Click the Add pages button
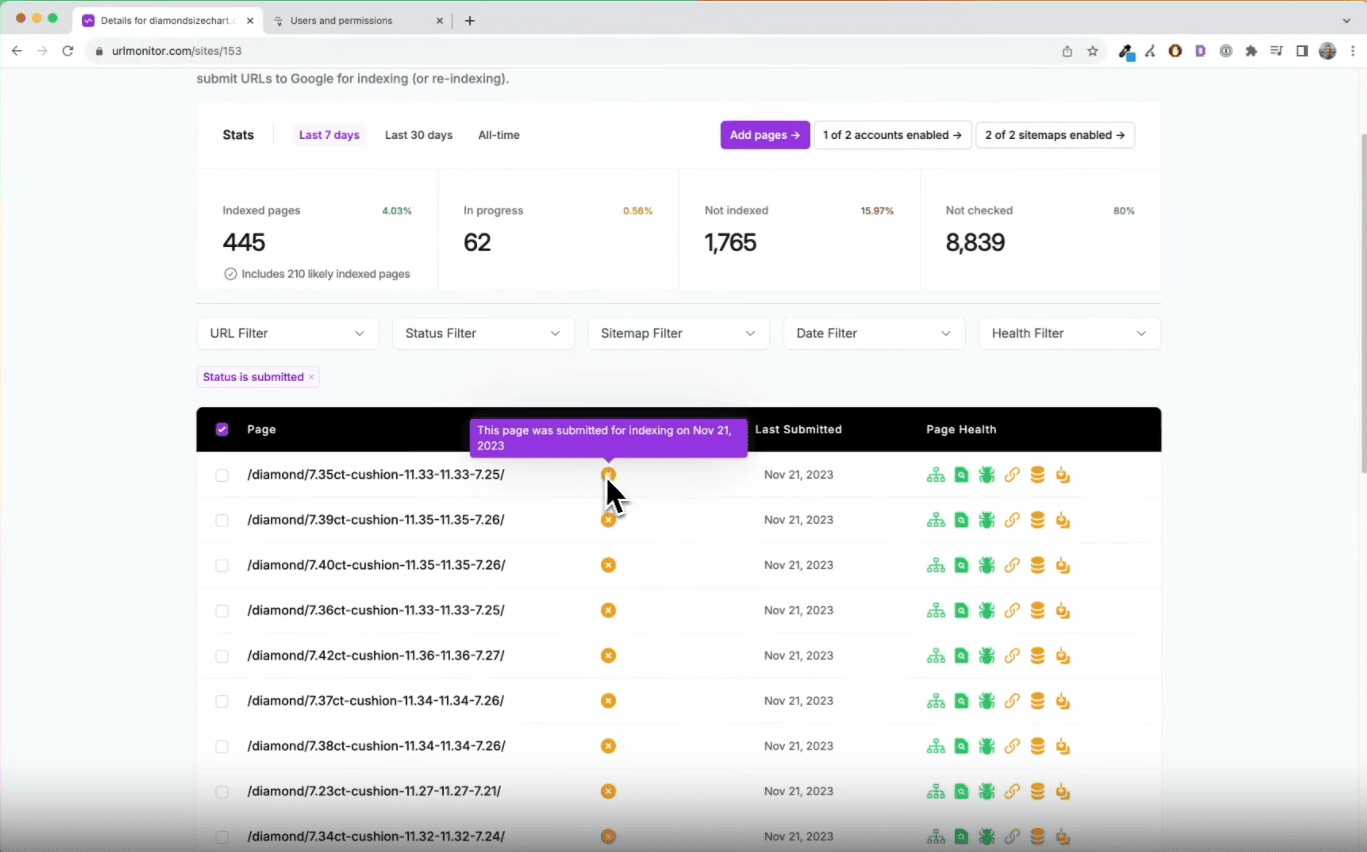The height and width of the screenshot is (852, 1367). [x=764, y=135]
